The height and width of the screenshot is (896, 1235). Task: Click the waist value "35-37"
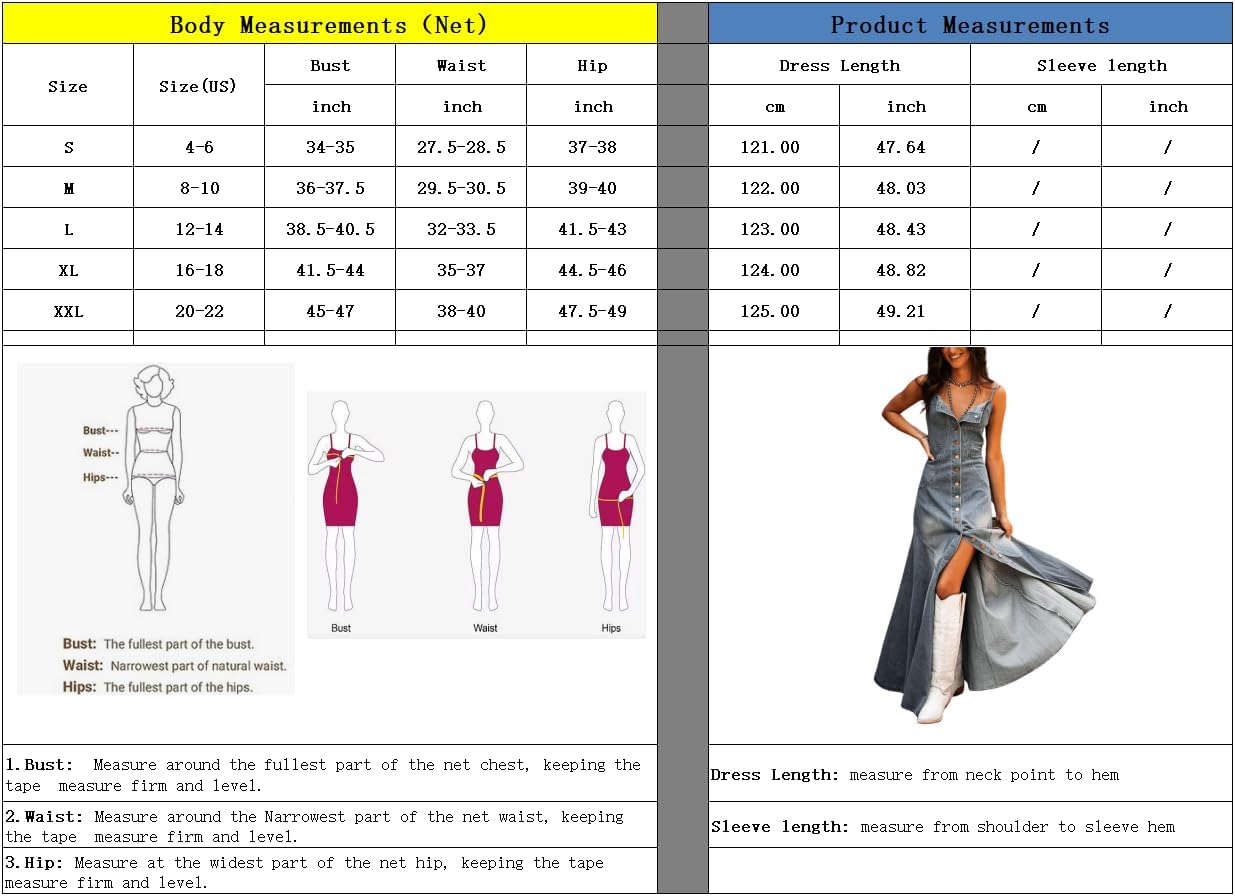coord(461,270)
